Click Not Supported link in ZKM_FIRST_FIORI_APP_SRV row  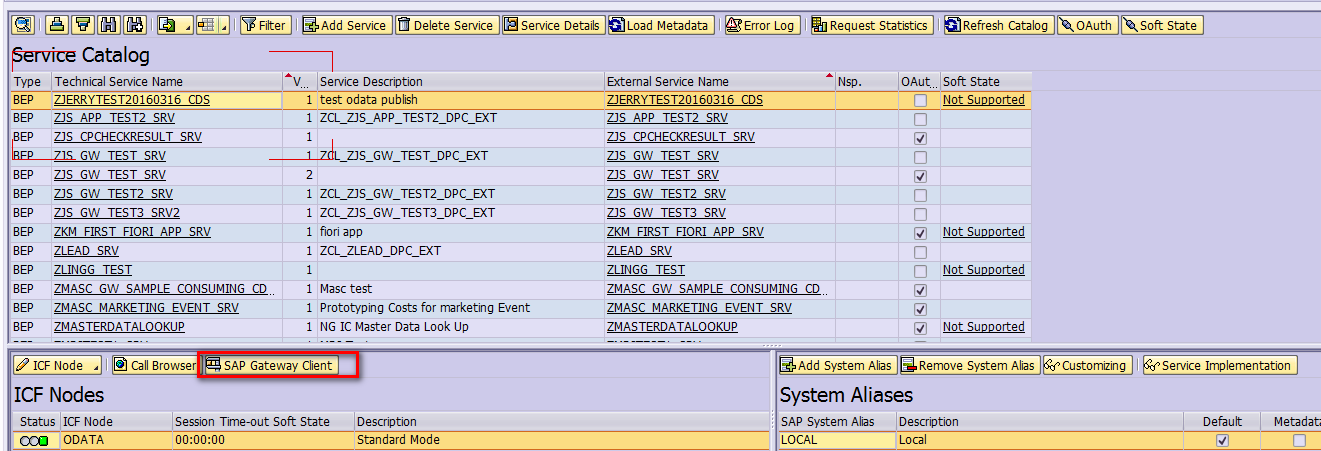(x=984, y=232)
